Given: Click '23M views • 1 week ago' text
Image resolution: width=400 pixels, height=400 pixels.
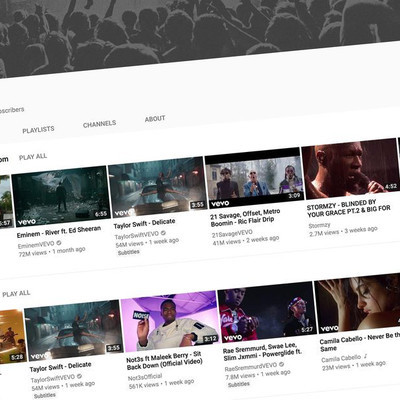Looking at the screenshot, I should coord(354,365).
